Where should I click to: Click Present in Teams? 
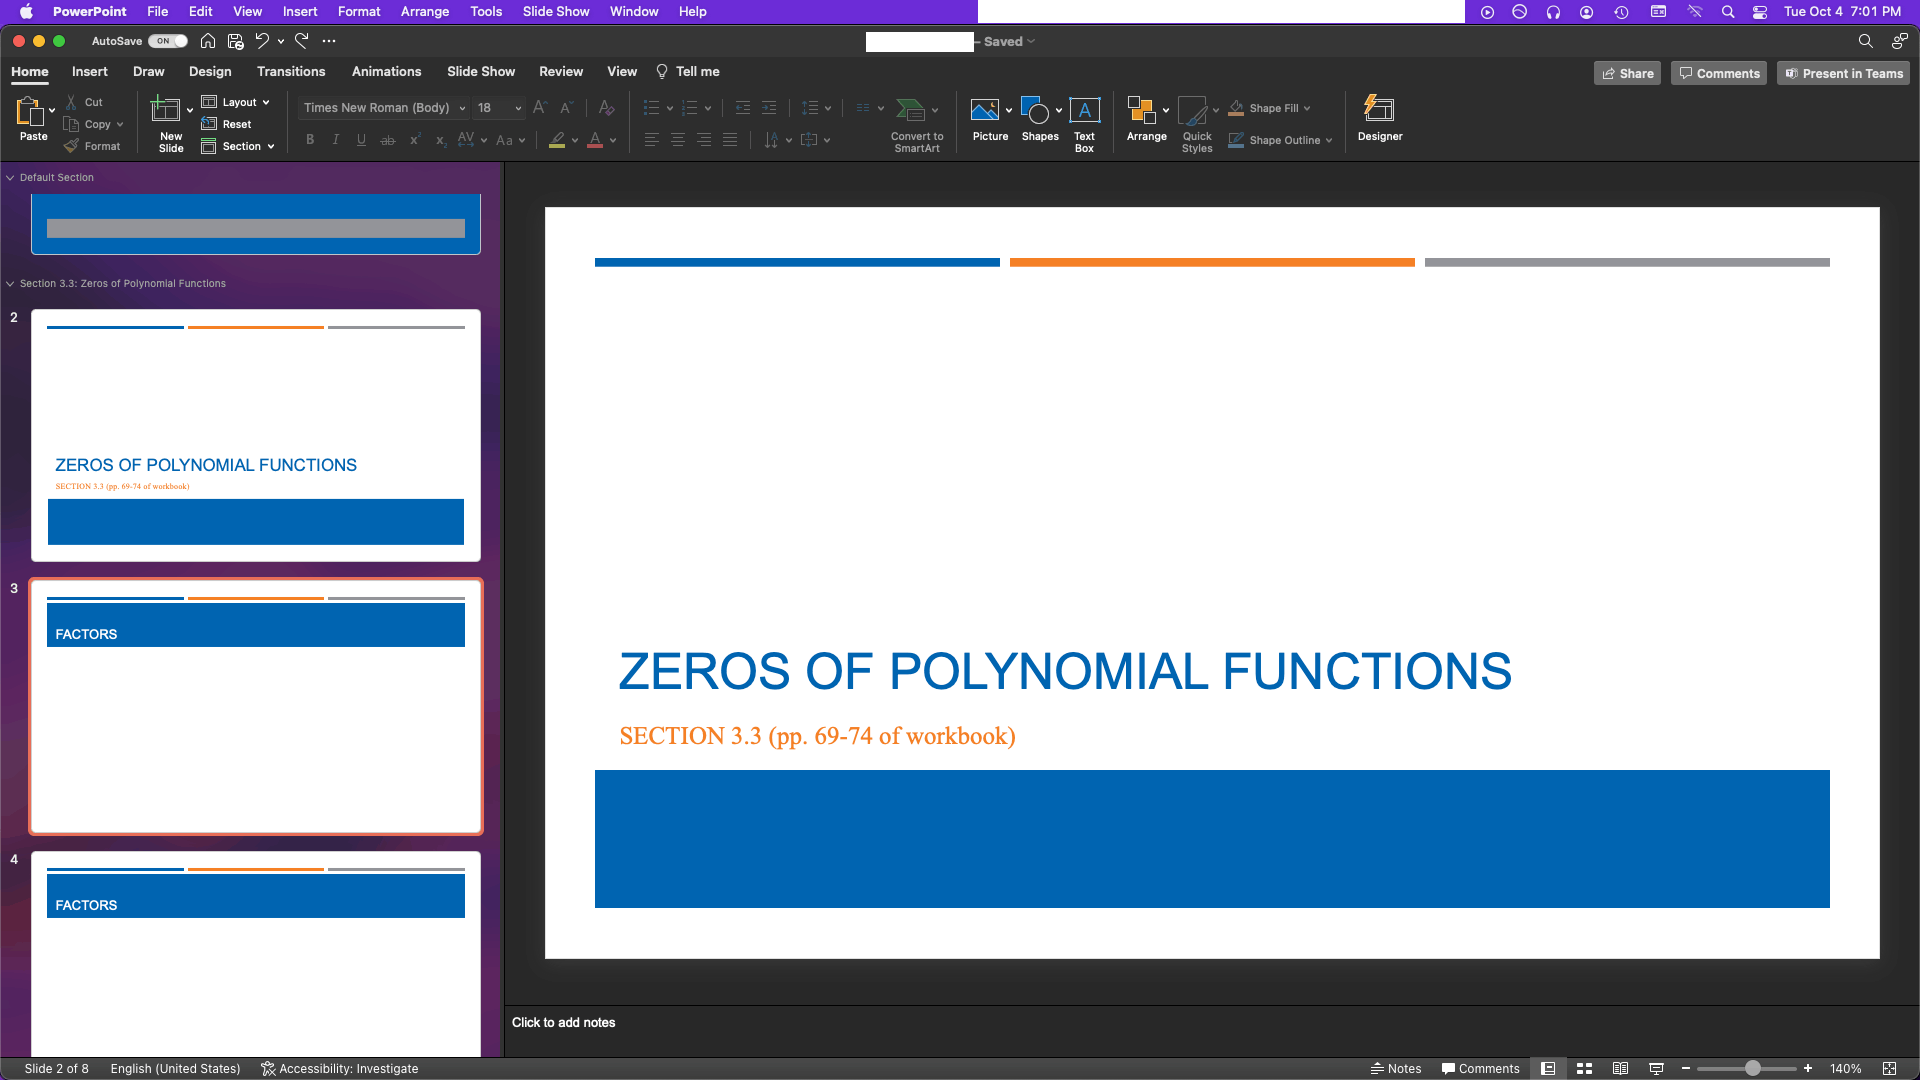(x=1843, y=73)
